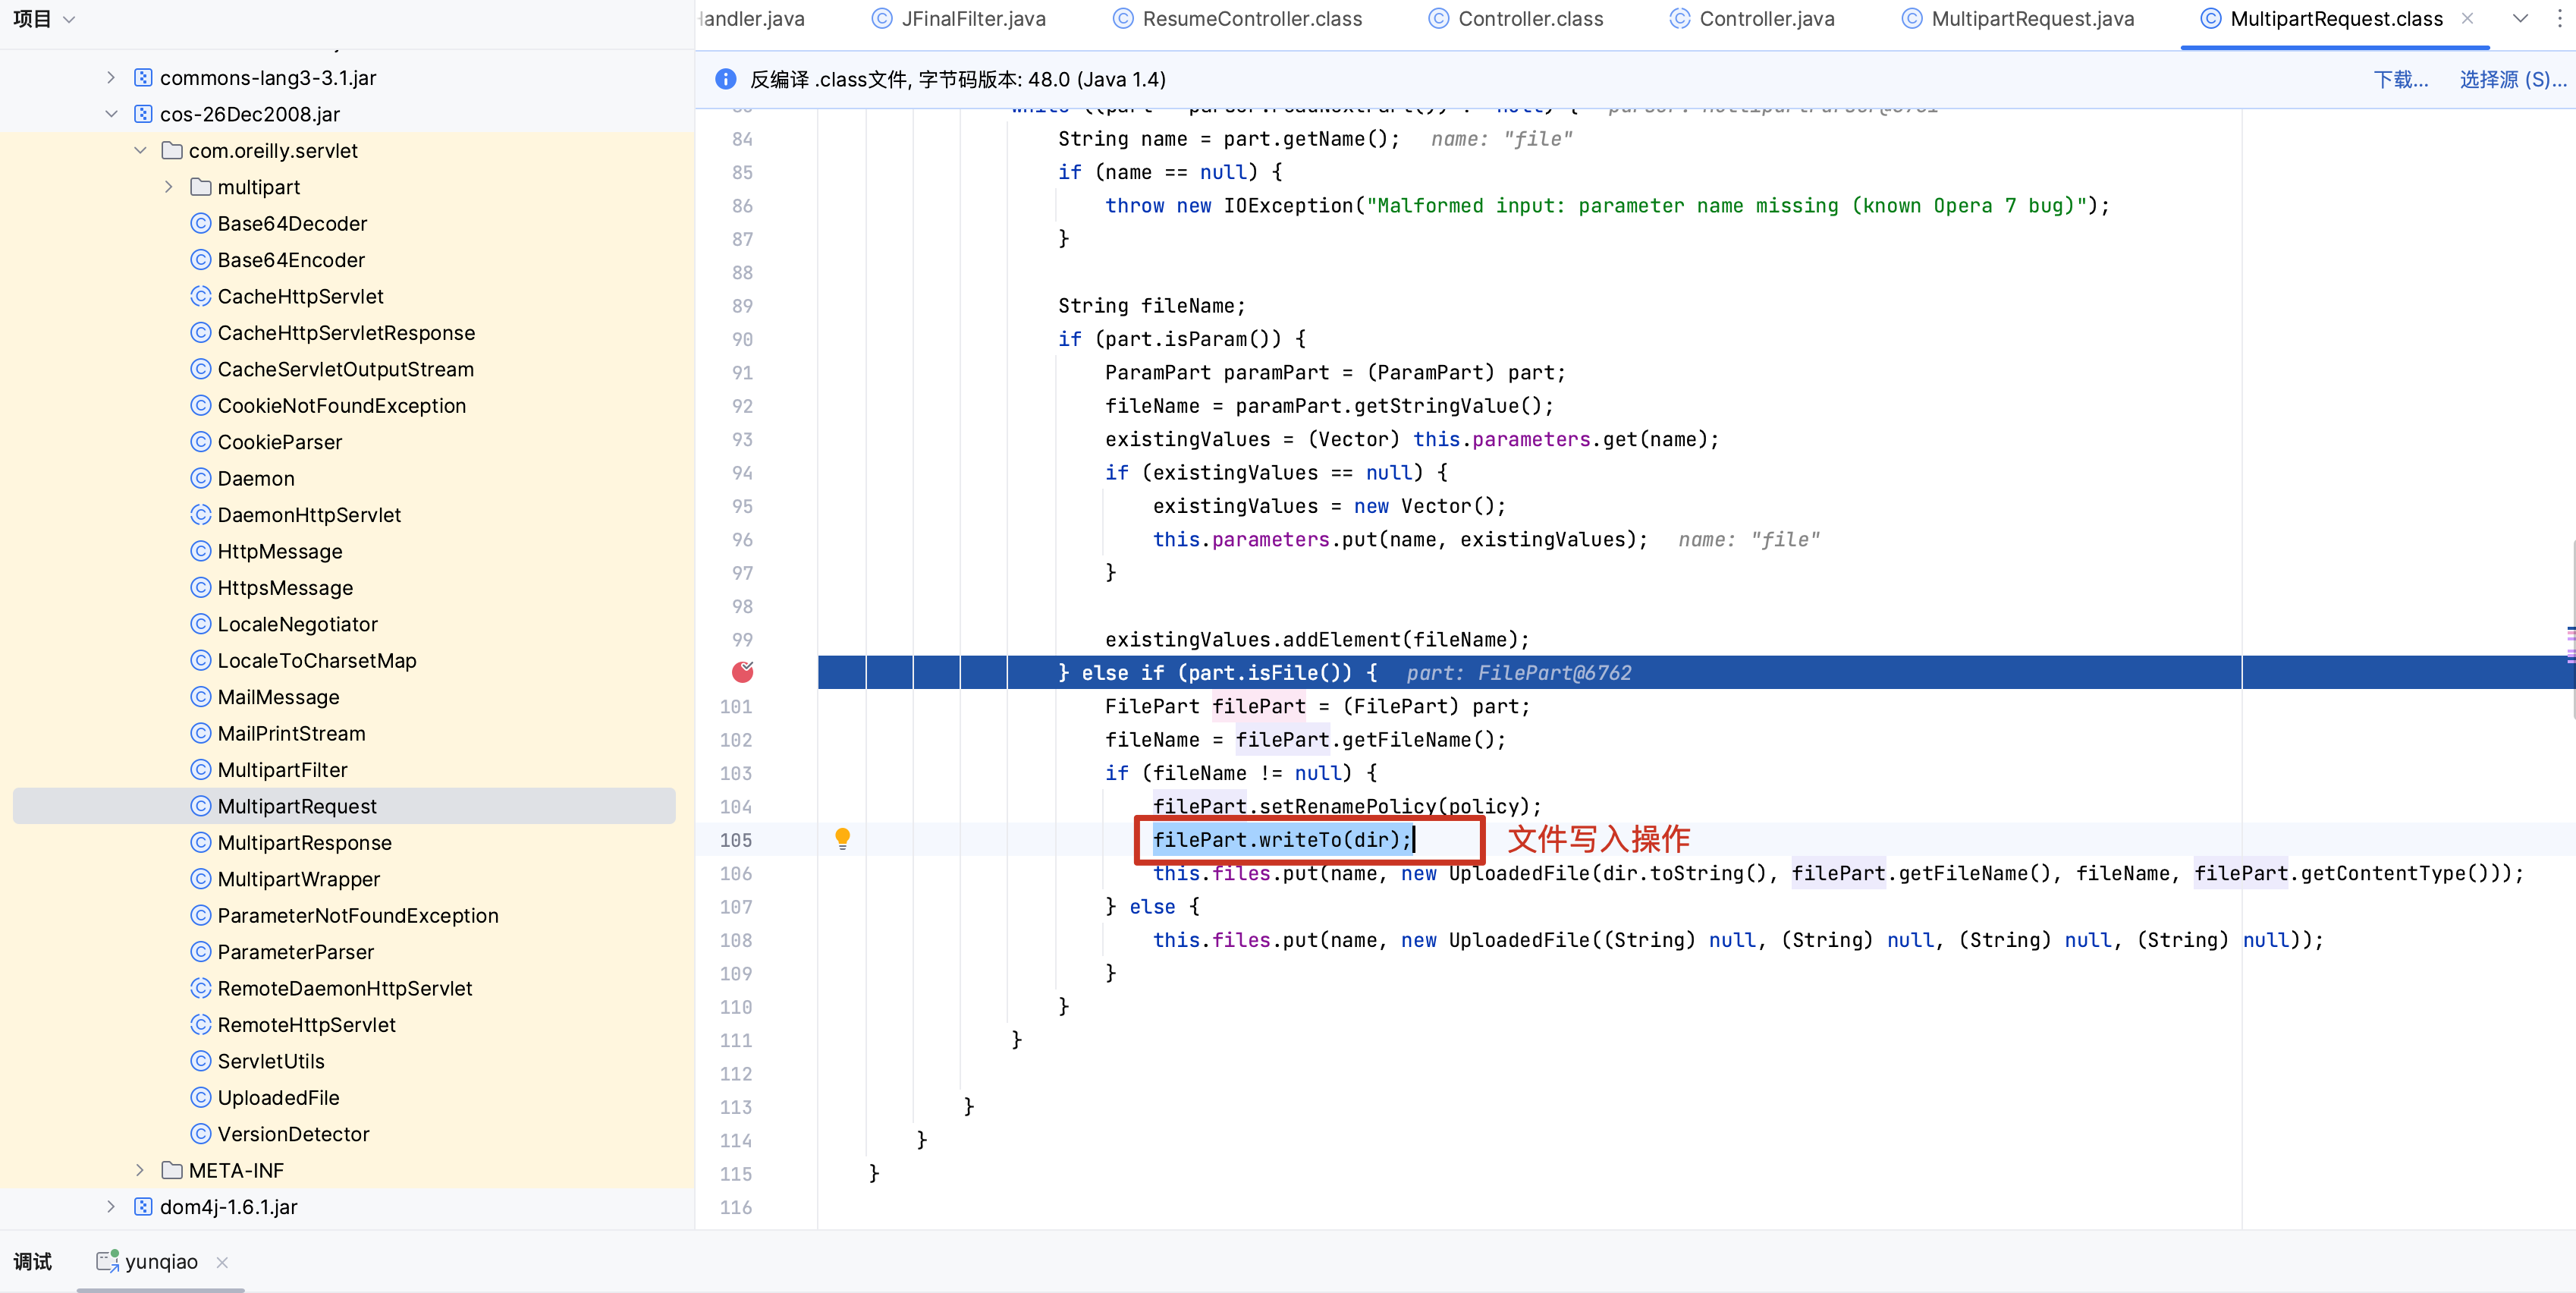This screenshot has width=2576, height=1293.
Task: Open the three-dot editor tabs menu
Action: pyautogui.click(x=2560, y=18)
